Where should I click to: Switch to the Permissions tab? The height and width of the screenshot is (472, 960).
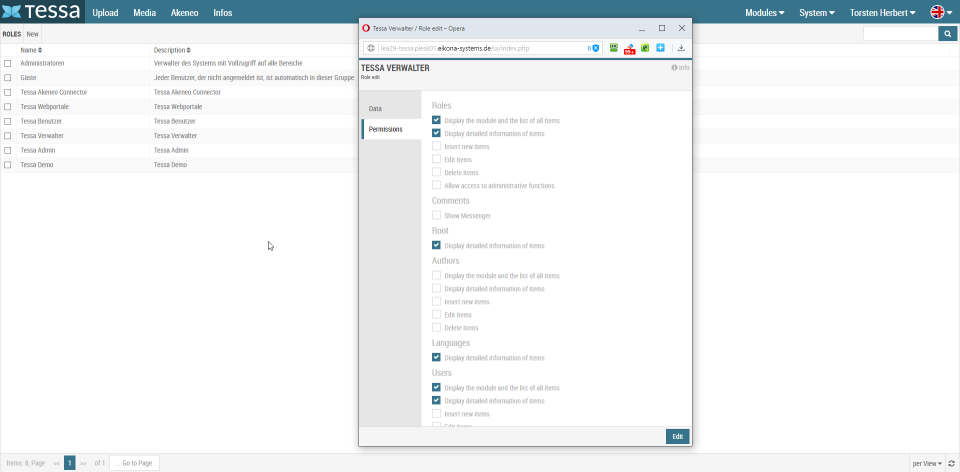(x=391, y=129)
